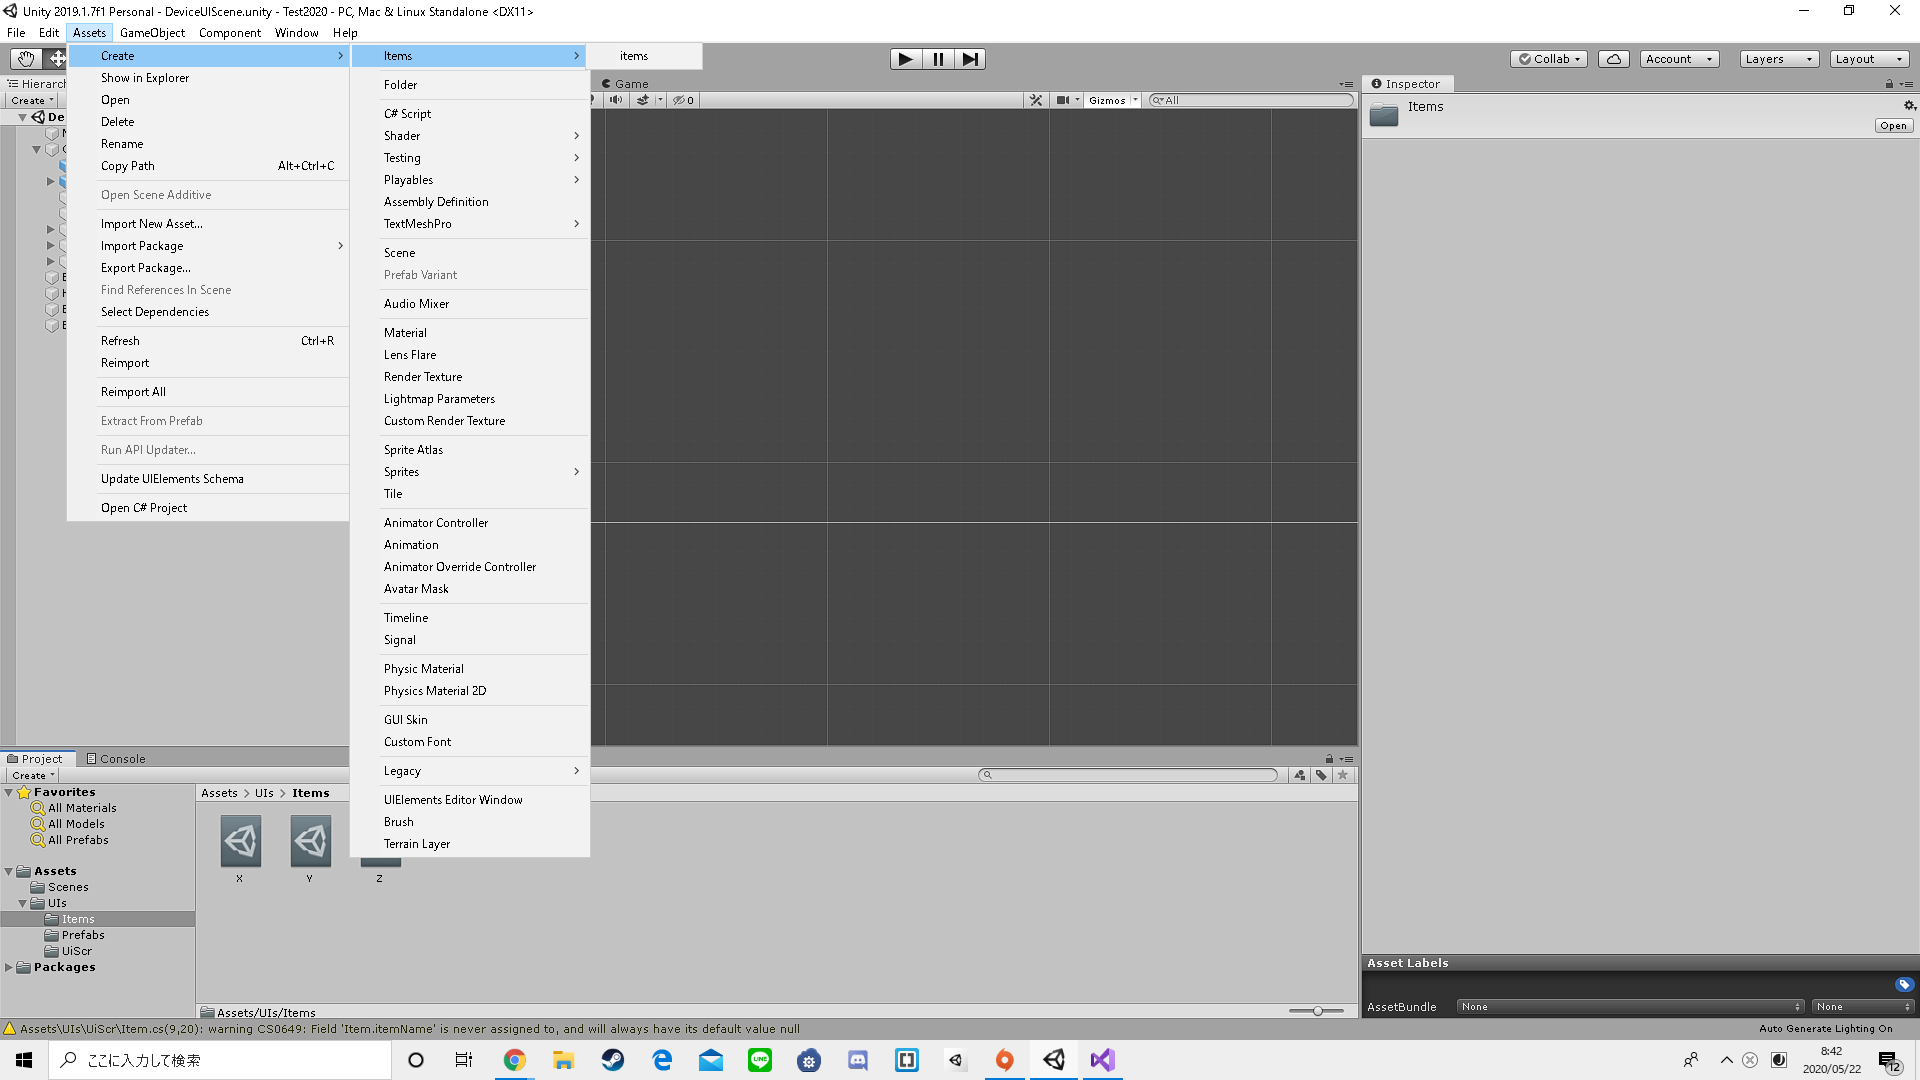This screenshot has height=1080, width=1920.
Task: Click Open in the Items inspector
Action: click(x=1893, y=125)
